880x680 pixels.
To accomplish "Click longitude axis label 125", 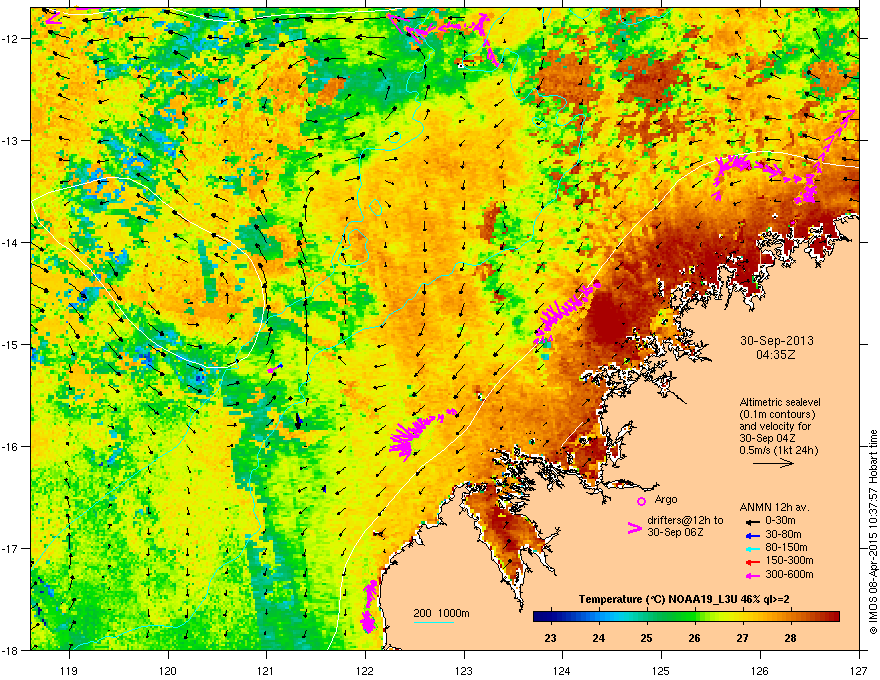I will 661,670.
